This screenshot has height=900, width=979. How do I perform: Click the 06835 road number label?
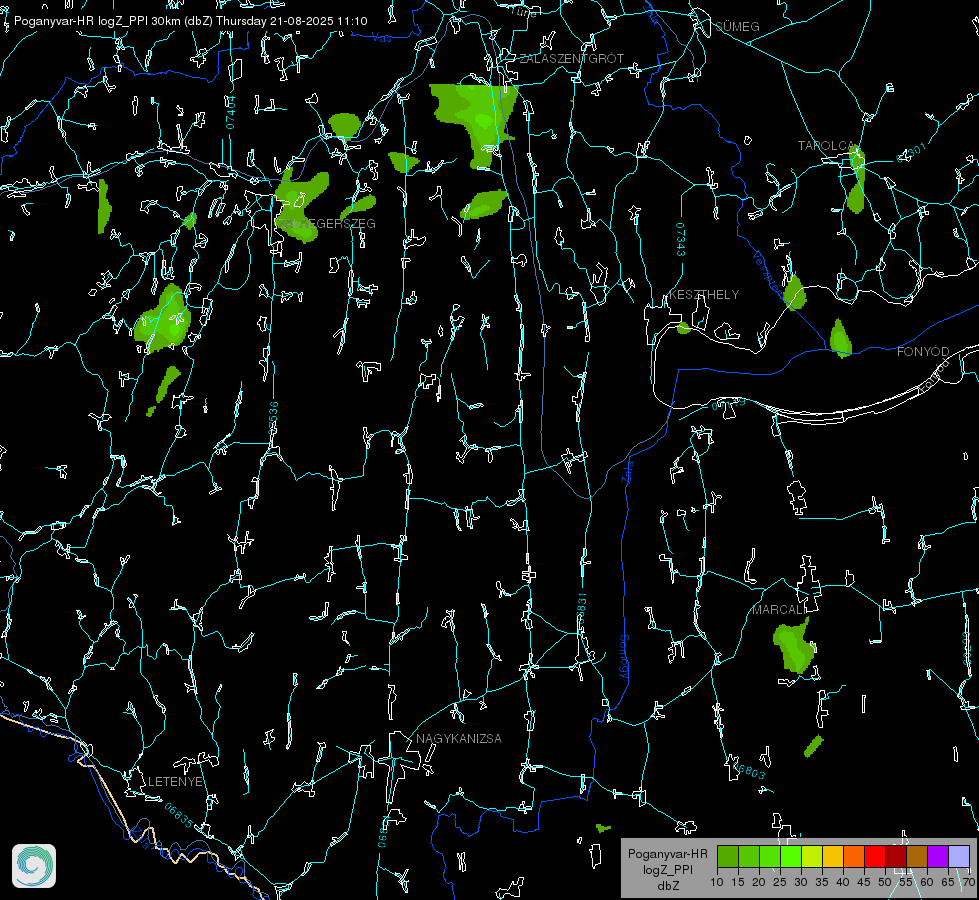[179, 815]
